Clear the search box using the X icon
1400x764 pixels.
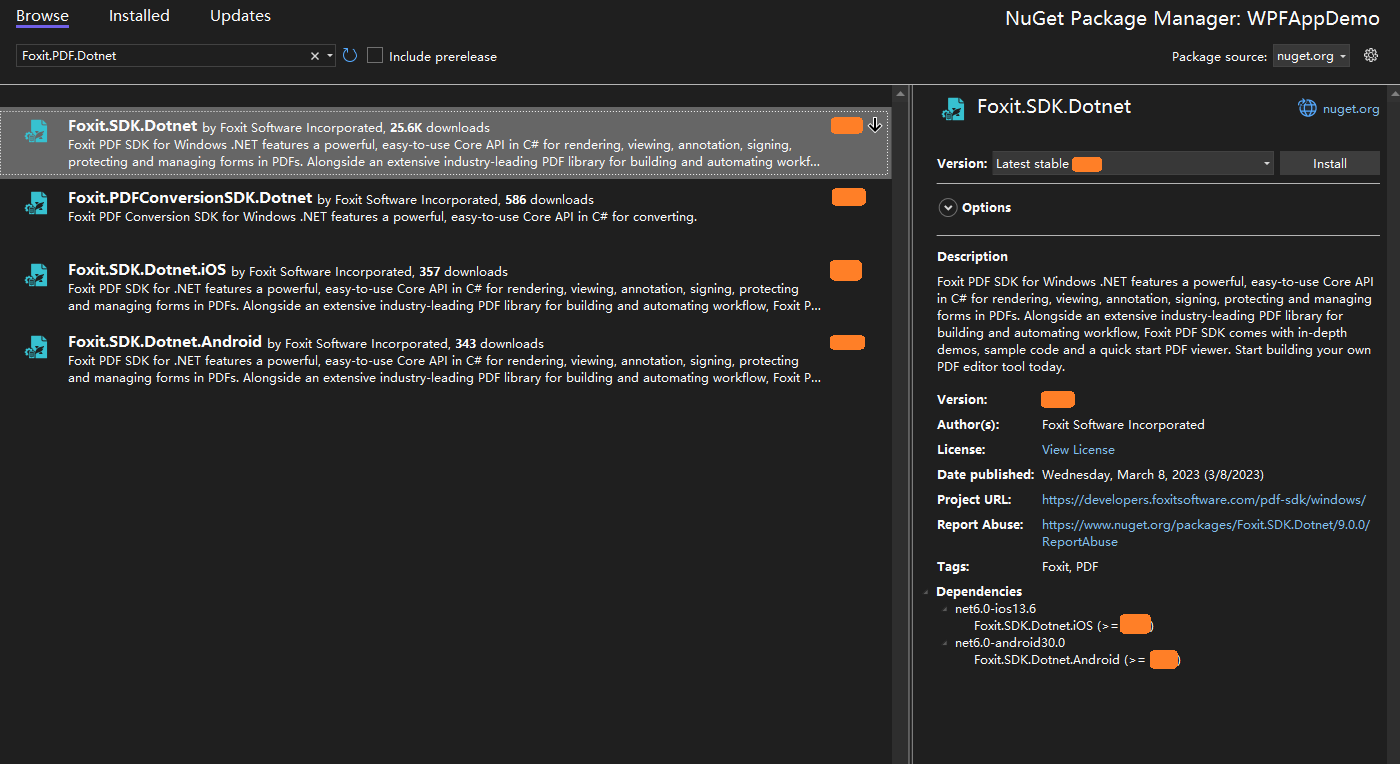coord(315,56)
